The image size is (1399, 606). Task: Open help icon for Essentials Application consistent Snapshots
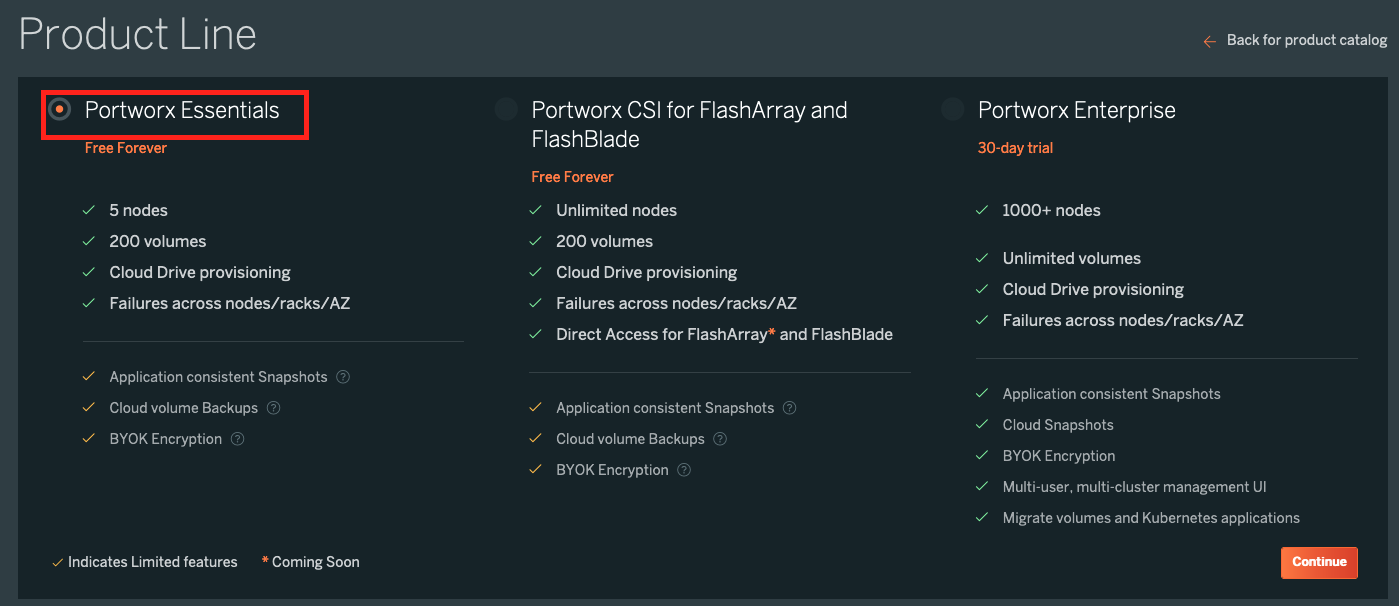[343, 377]
